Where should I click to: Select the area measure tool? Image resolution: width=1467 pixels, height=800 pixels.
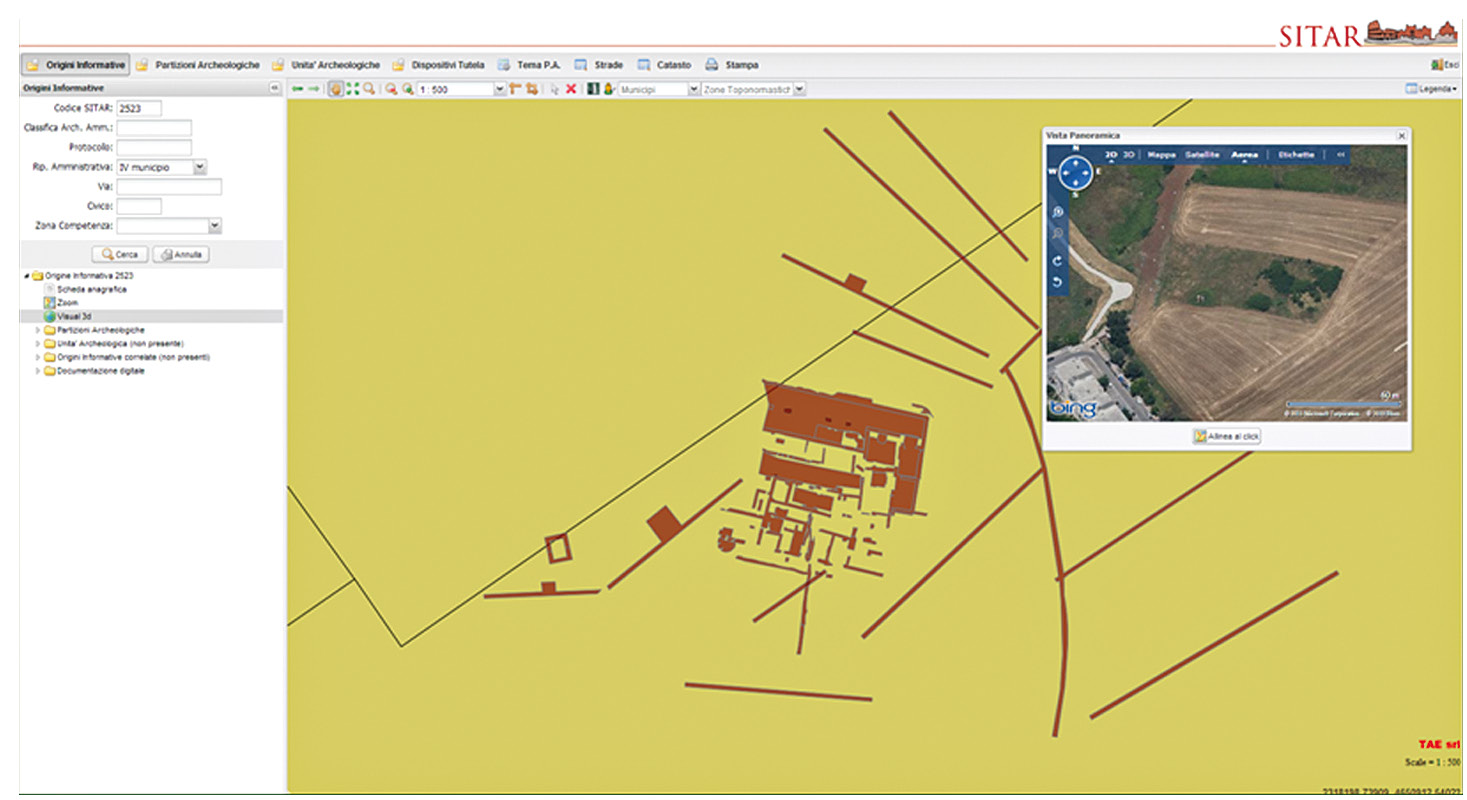pyautogui.click(x=531, y=89)
